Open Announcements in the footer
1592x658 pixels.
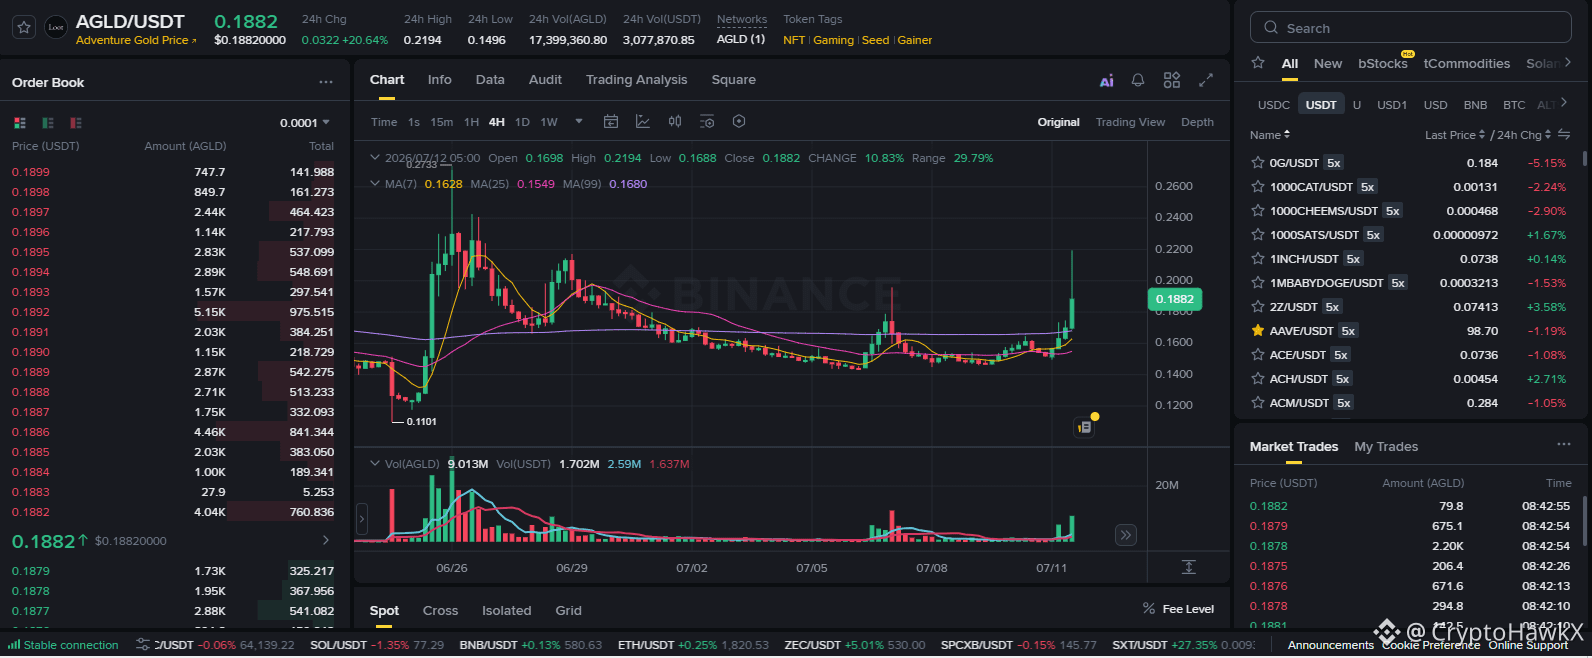click(x=1330, y=645)
